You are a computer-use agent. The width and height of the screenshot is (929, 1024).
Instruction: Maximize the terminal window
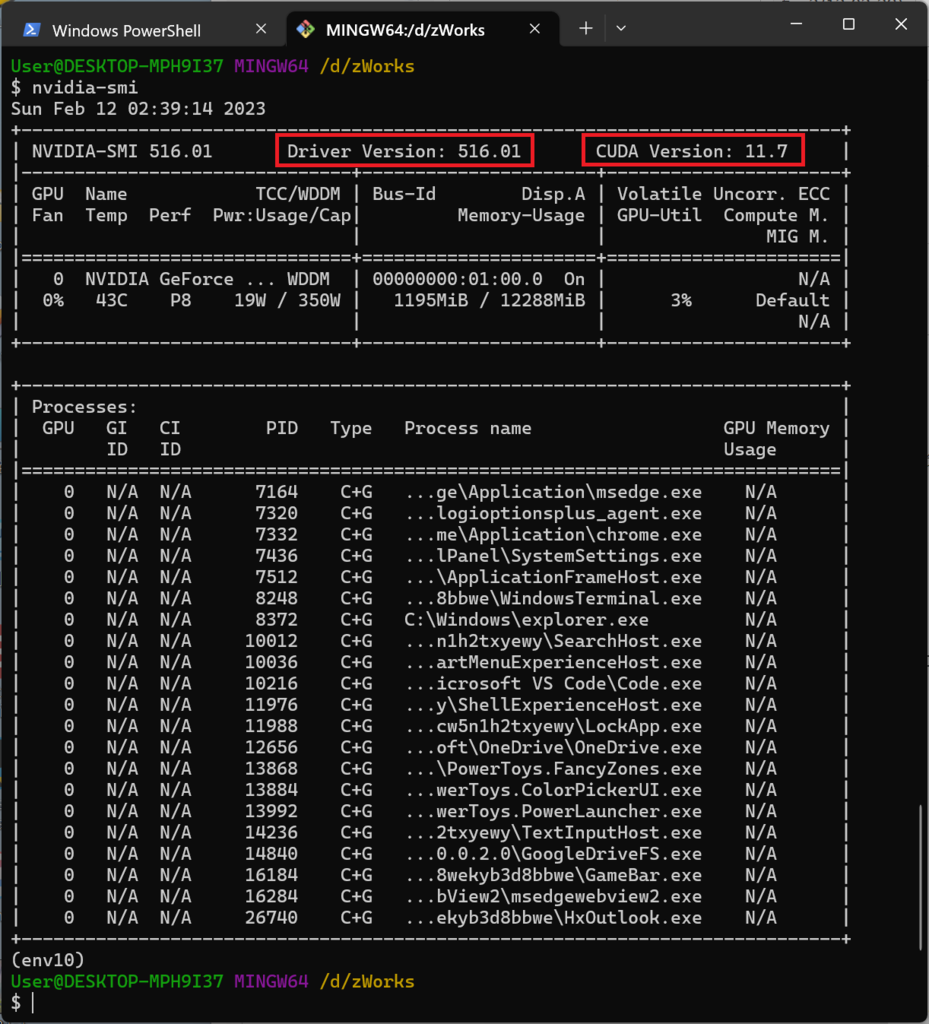click(x=849, y=24)
